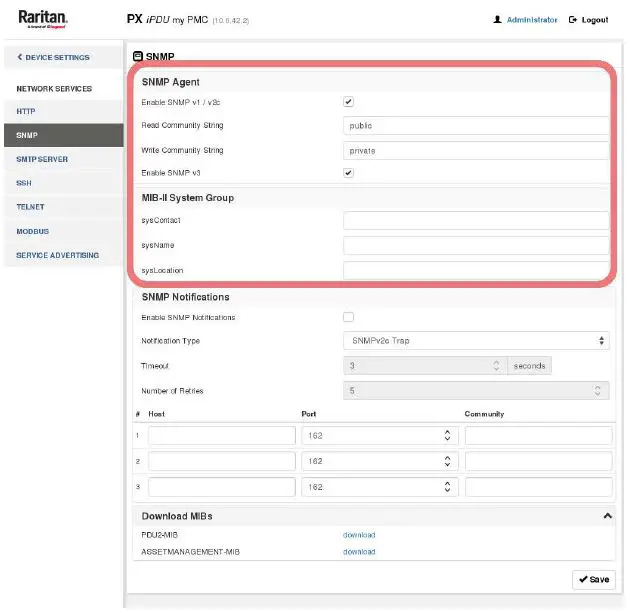
Task: Click the SNMP Agent heading
Action: click(171, 82)
